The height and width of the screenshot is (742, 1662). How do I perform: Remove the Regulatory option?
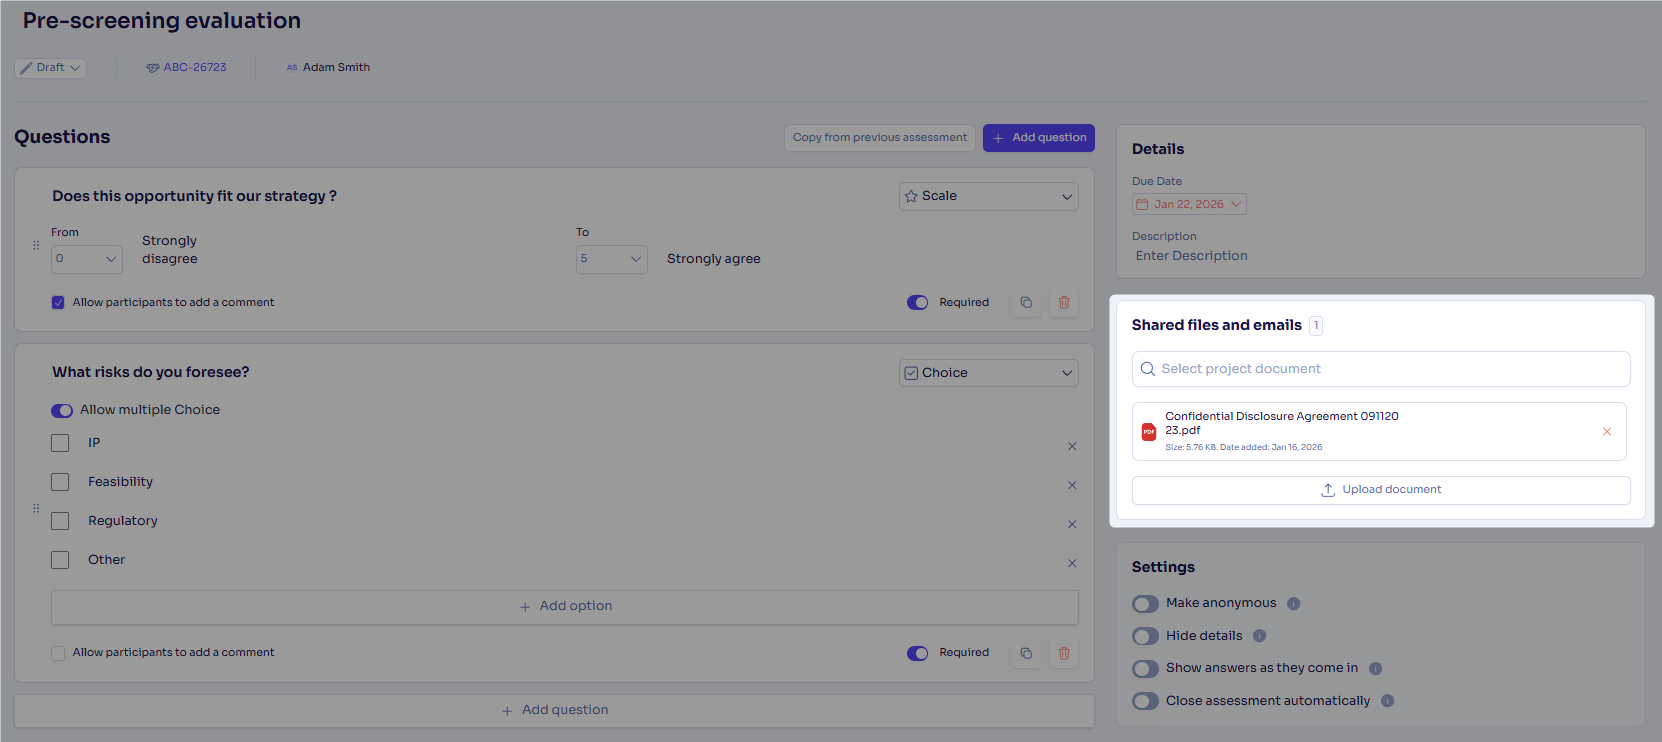1072,524
